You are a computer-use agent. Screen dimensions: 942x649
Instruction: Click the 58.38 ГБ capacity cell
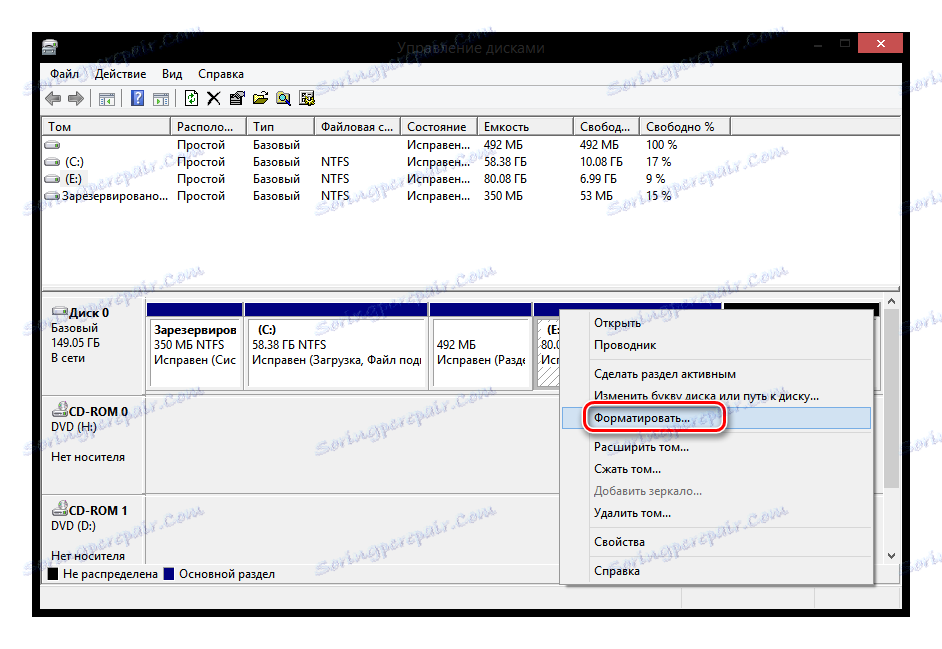[x=505, y=162]
